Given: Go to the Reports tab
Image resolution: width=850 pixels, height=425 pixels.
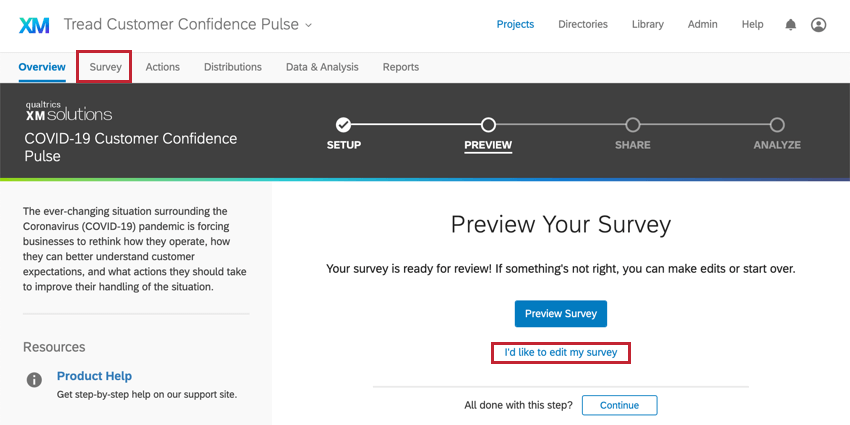Looking at the screenshot, I should point(401,67).
